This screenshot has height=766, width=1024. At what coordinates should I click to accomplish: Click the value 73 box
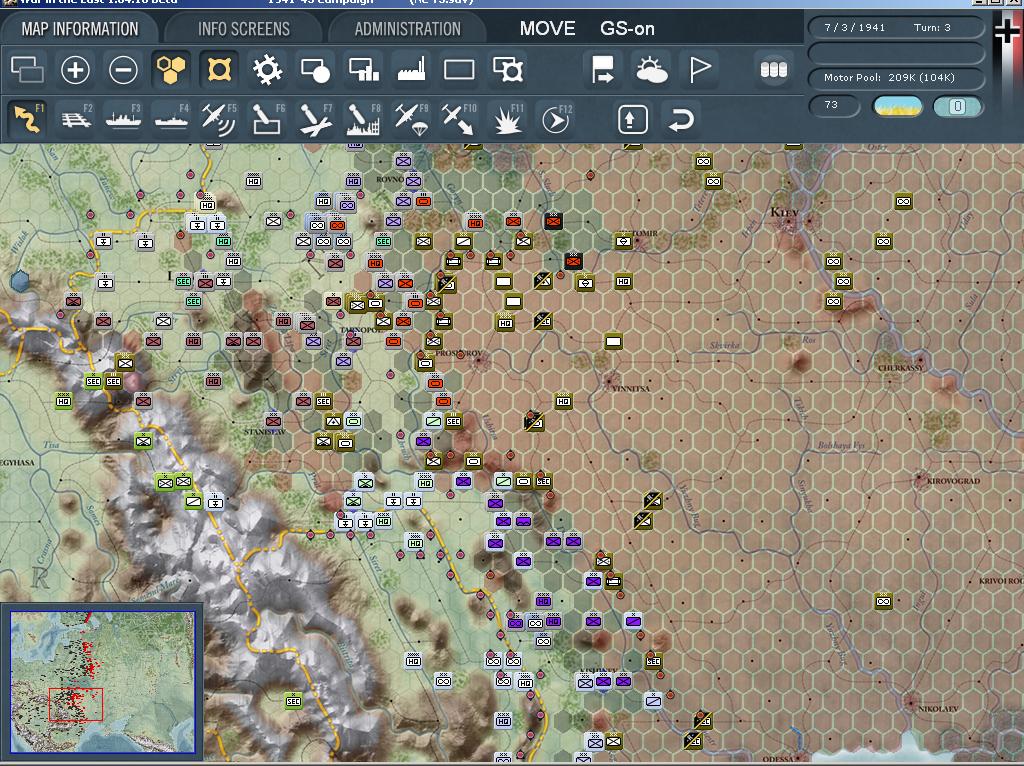(x=834, y=105)
